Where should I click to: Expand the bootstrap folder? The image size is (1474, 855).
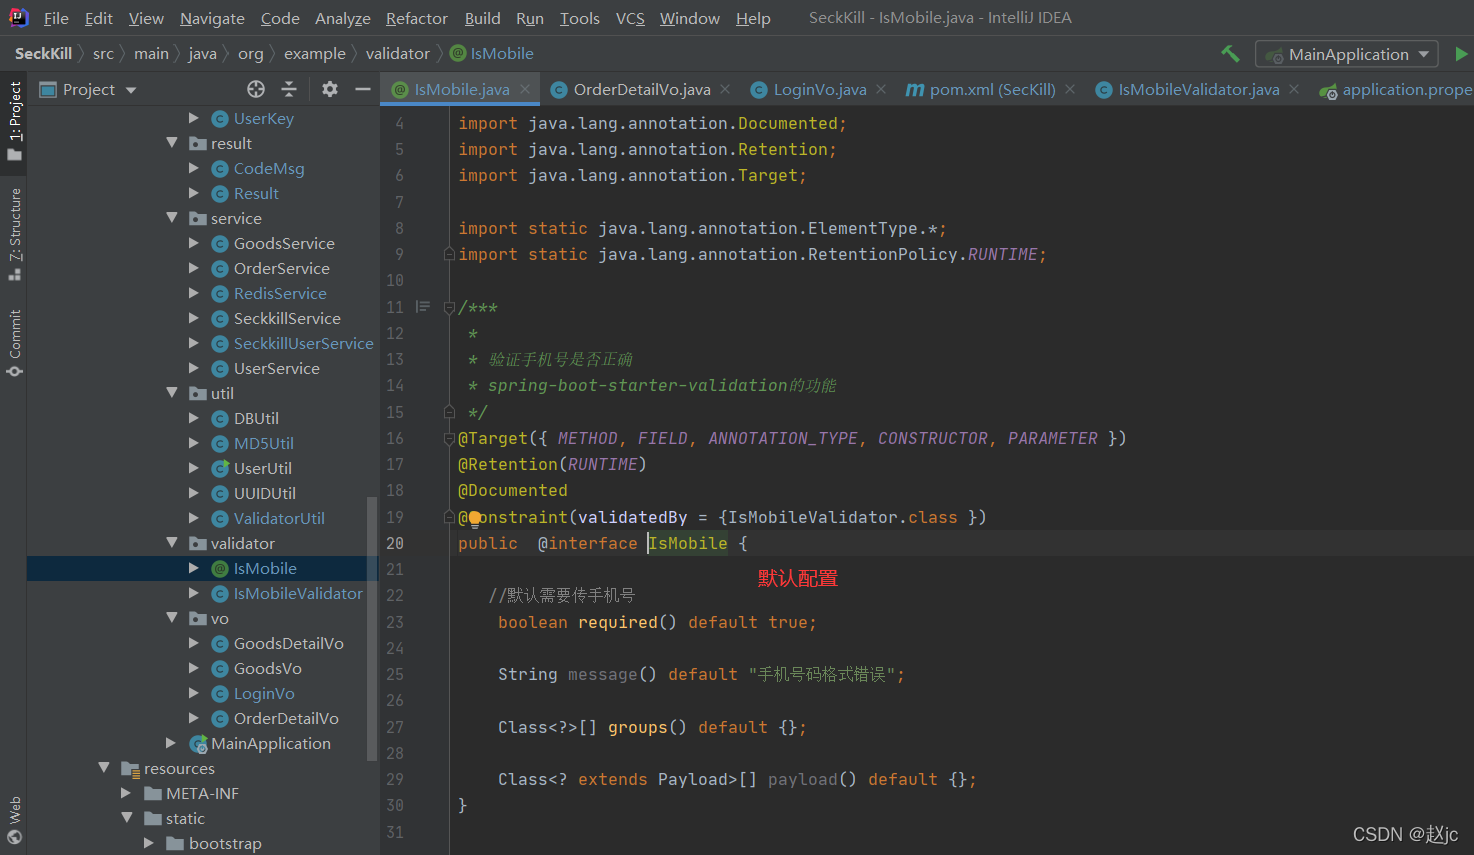tap(149, 843)
